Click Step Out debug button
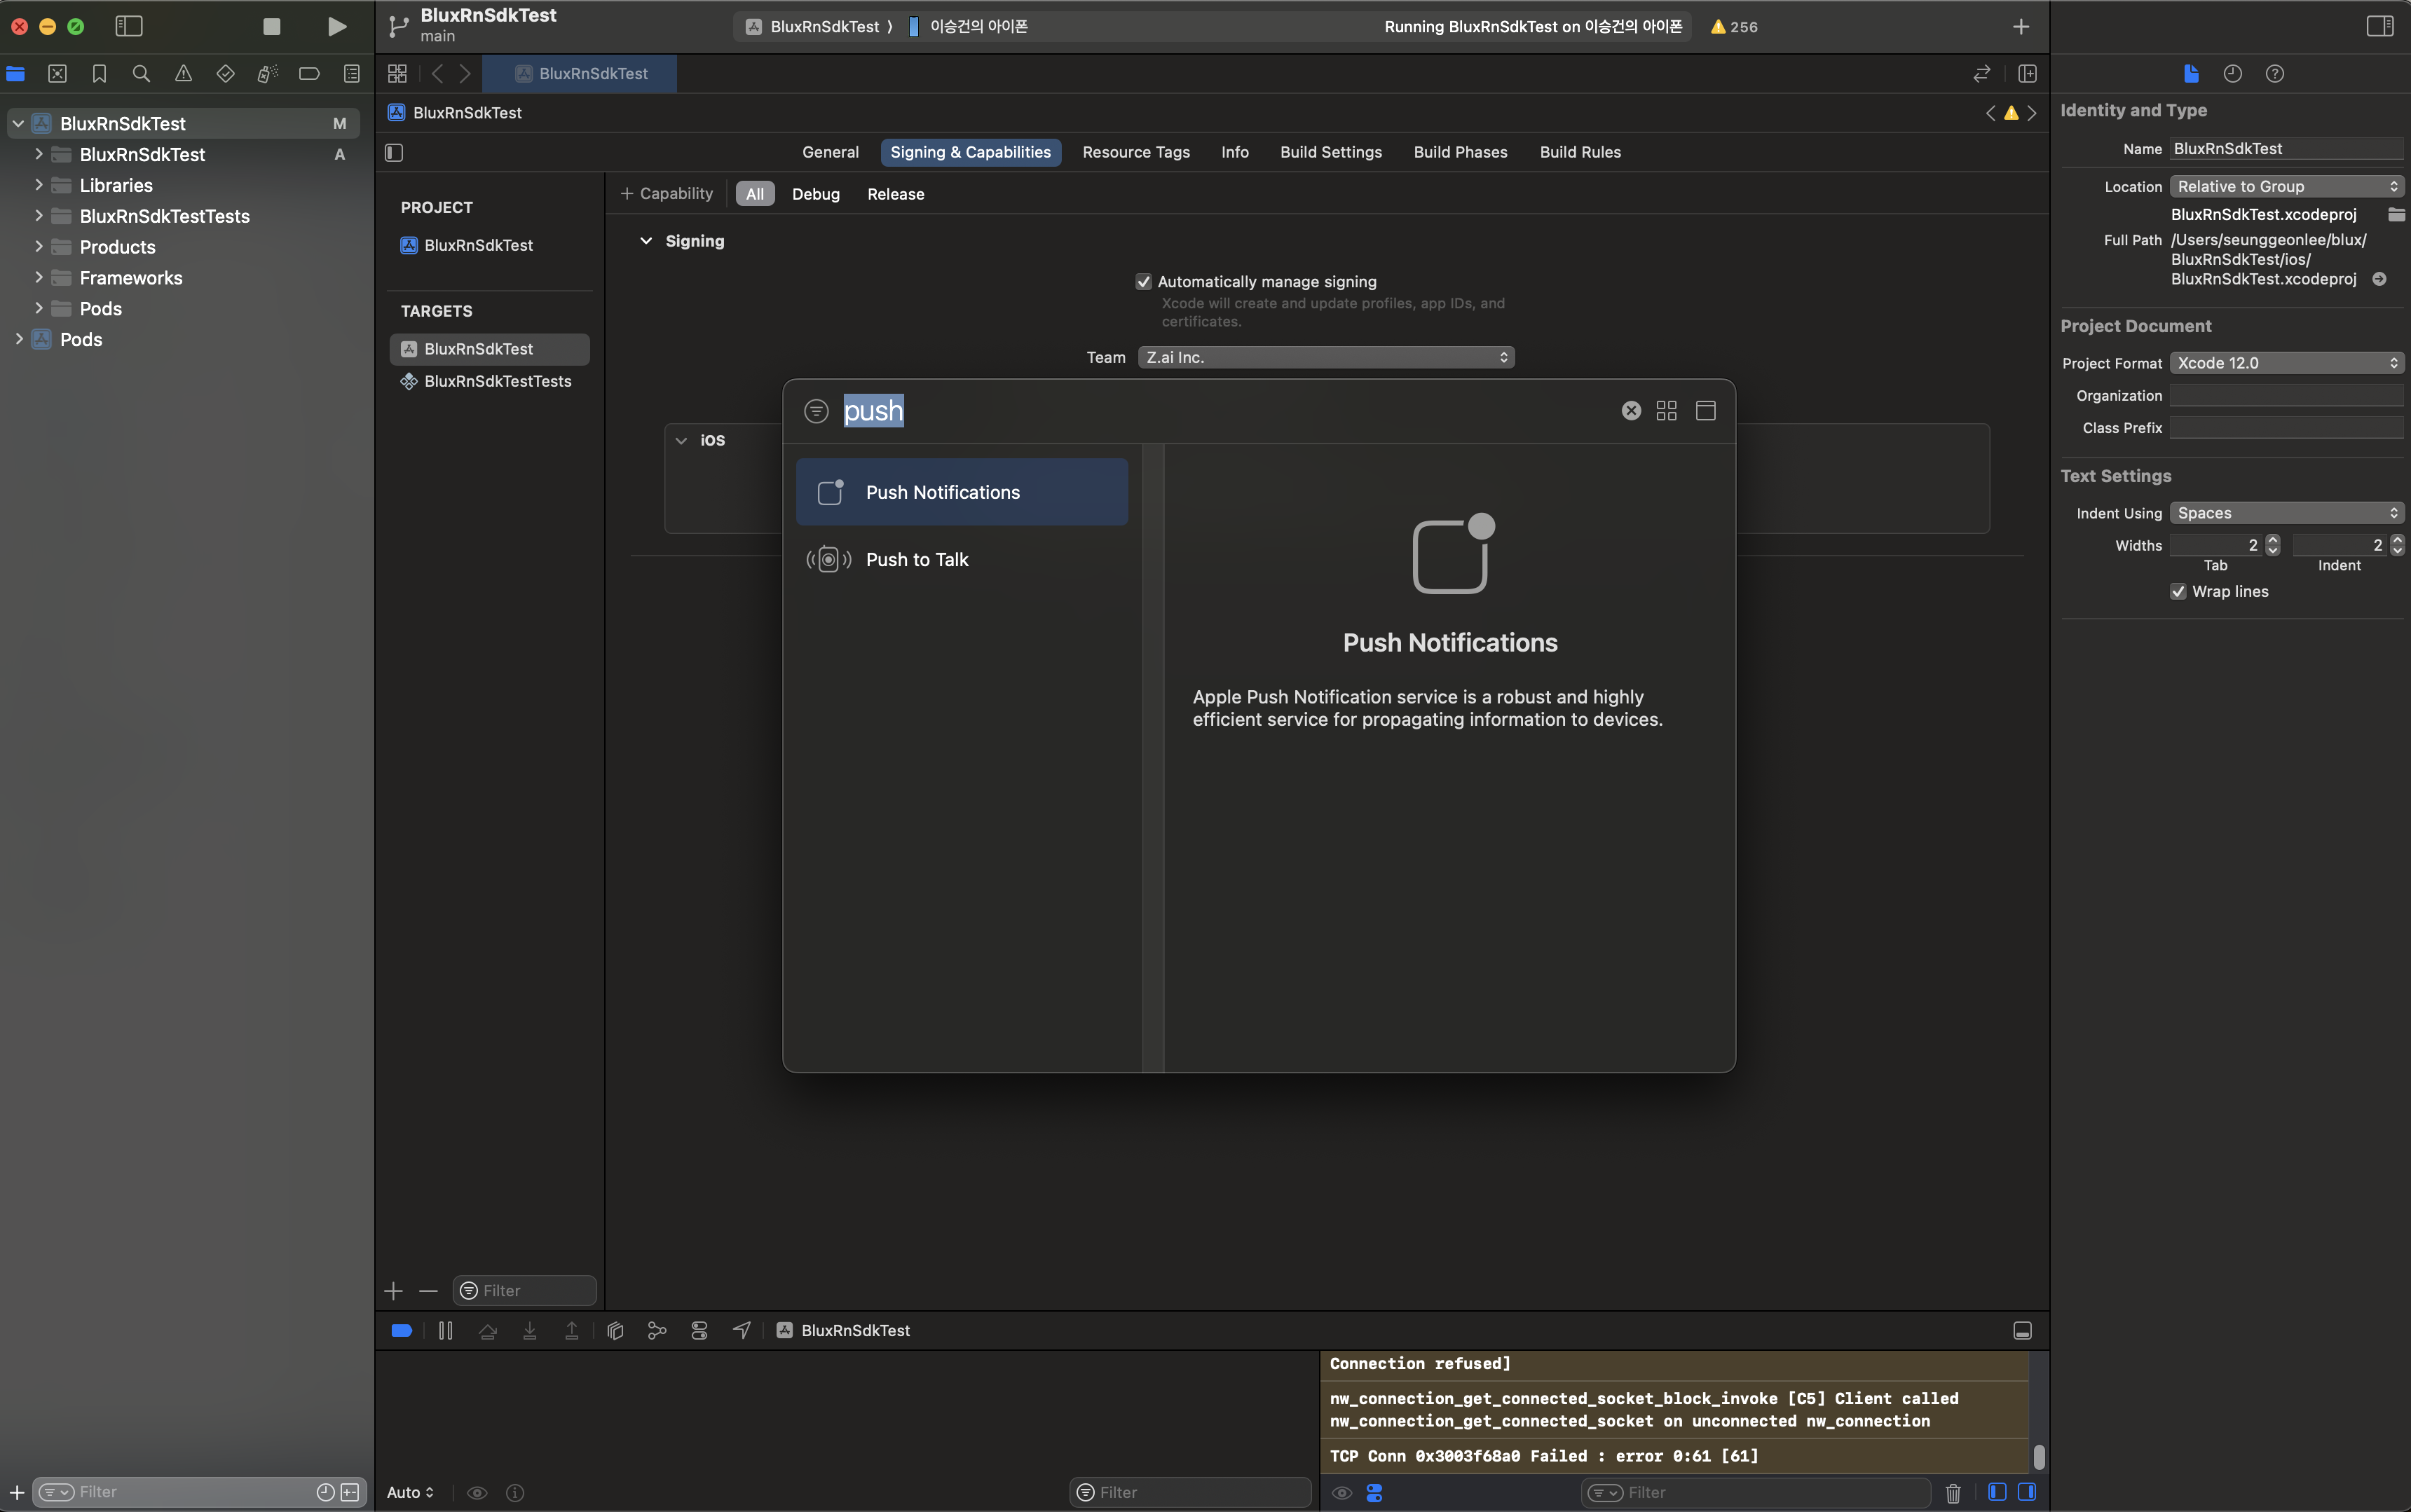2411x1512 pixels. click(572, 1331)
